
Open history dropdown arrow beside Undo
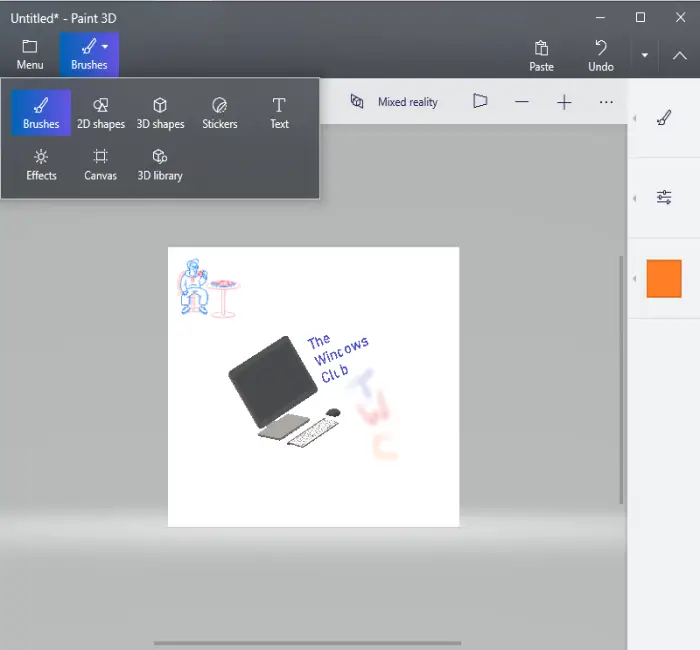coord(645,55)
